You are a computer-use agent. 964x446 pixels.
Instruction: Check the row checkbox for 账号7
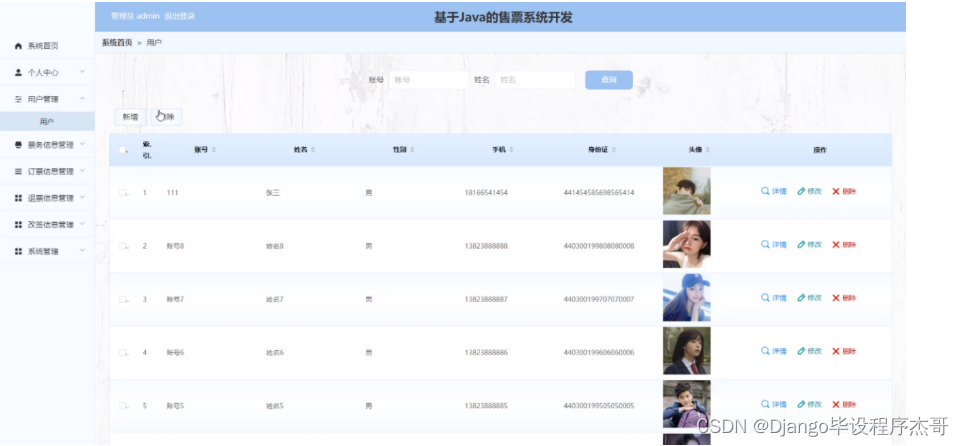coord(122,299)
